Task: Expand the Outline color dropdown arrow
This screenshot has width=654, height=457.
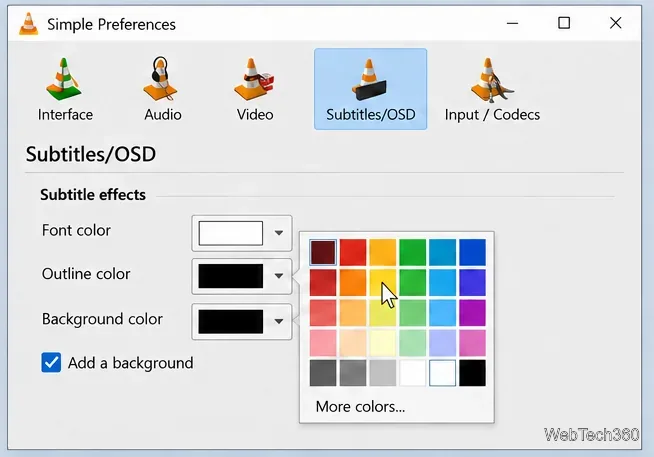Action: 279,276
